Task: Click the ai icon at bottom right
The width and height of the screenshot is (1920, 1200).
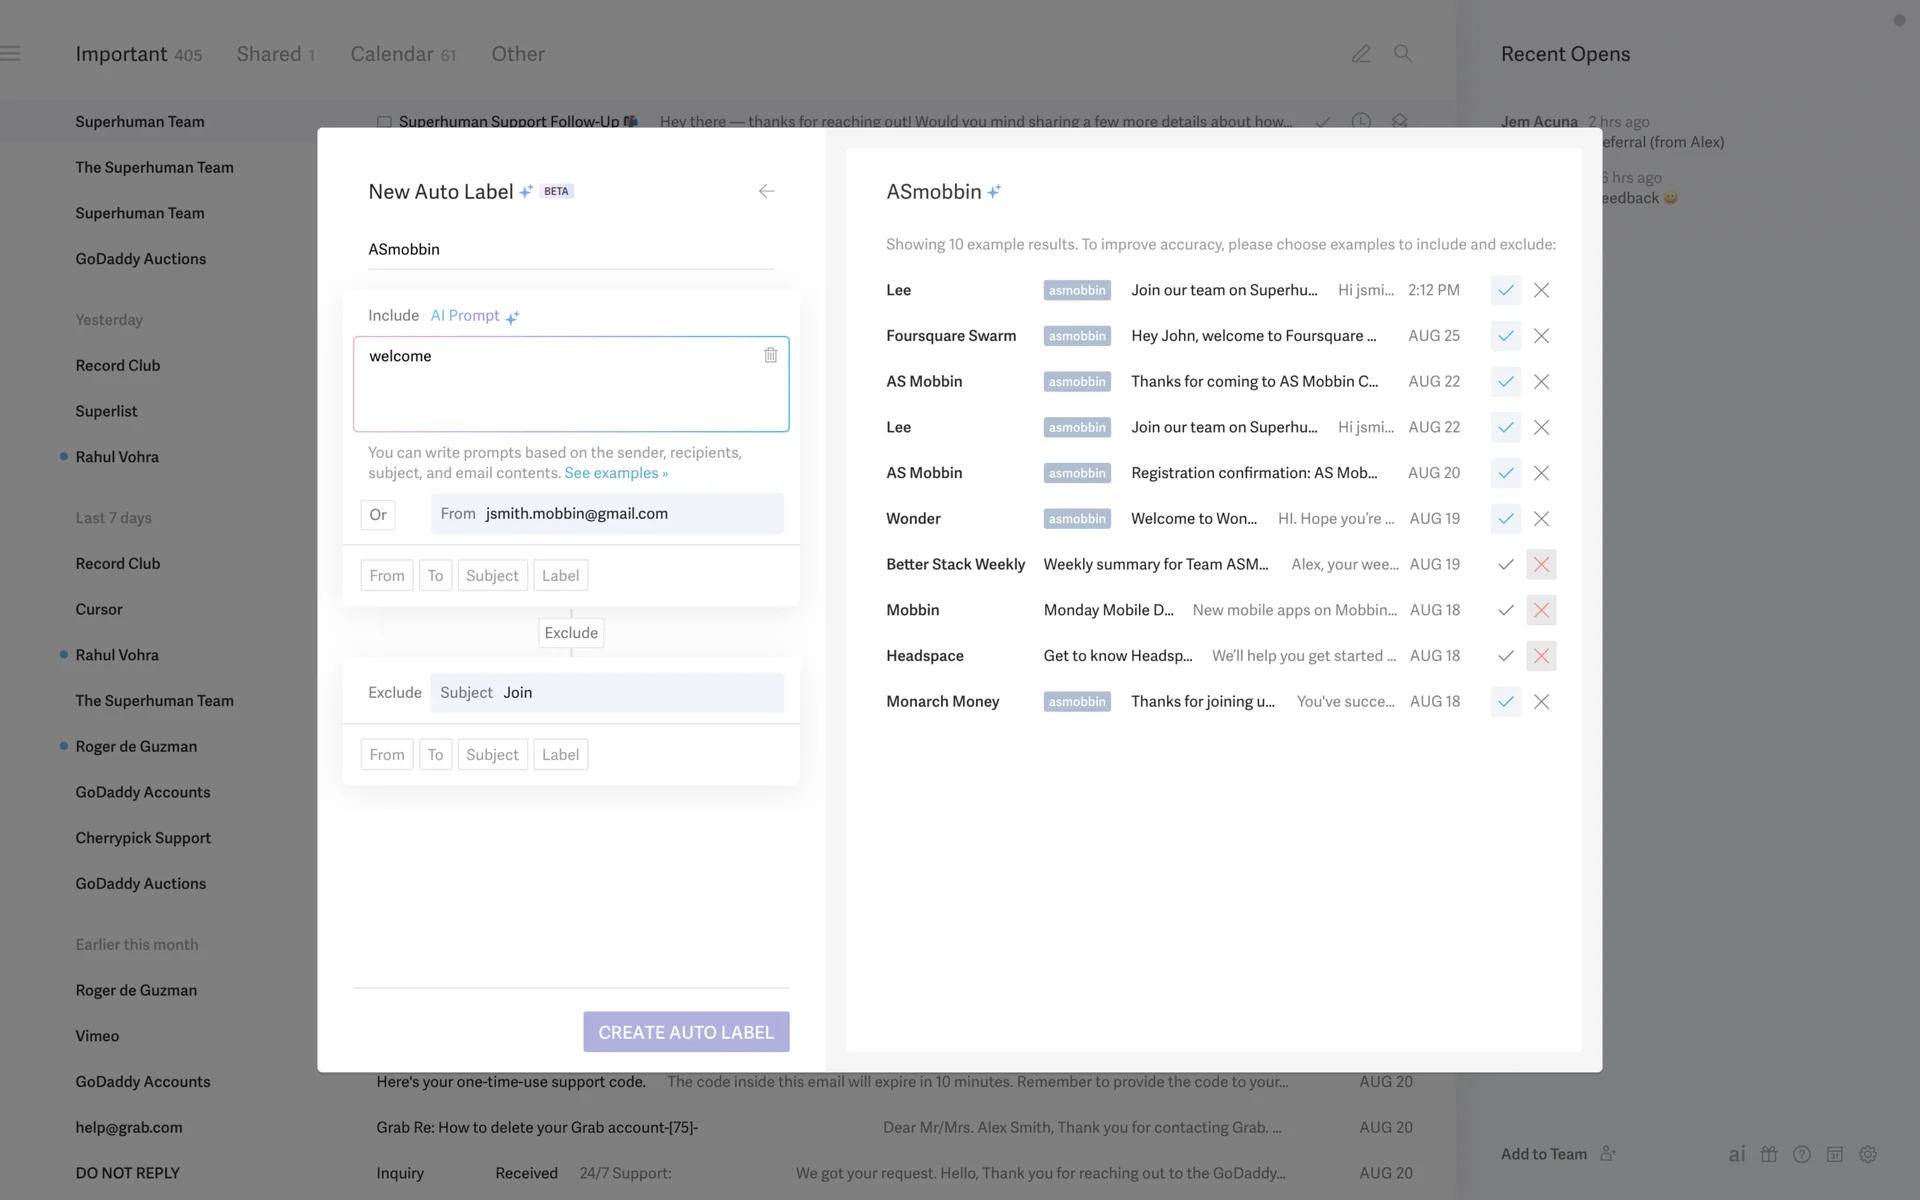Action: point(1737,1154)
